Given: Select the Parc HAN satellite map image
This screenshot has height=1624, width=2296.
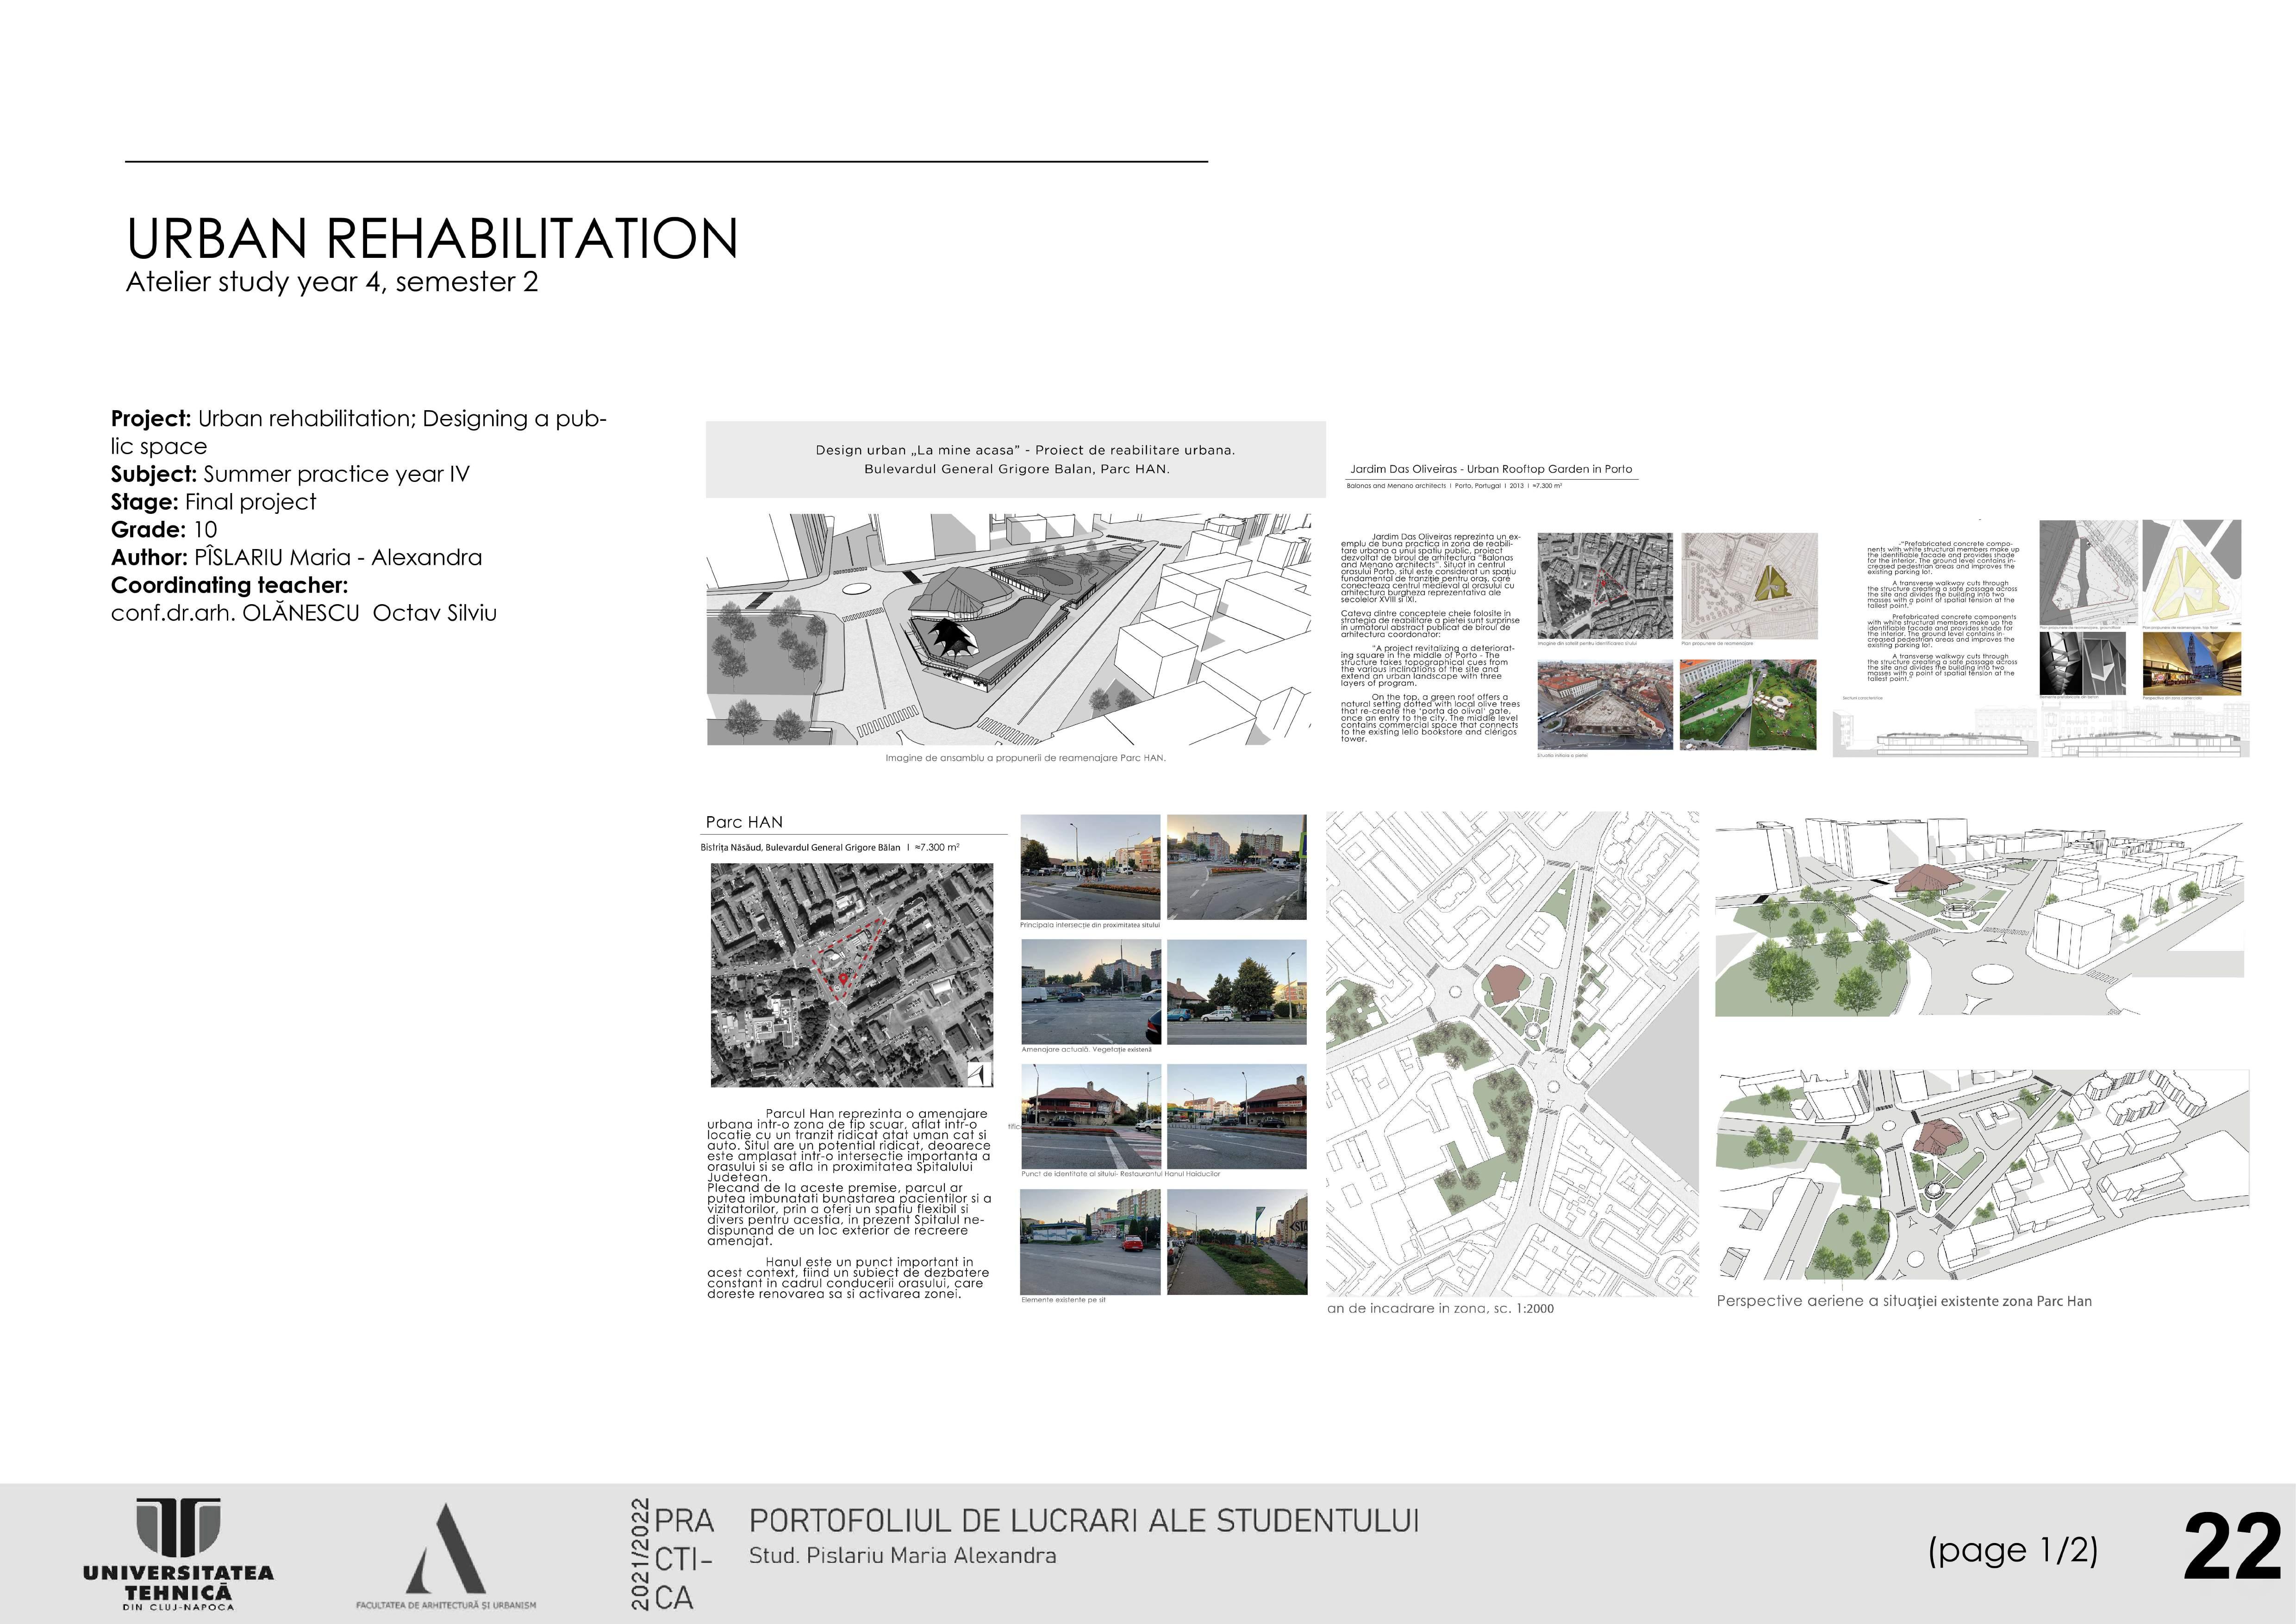Looking at the screenshot, I should [x=851, y=975].
